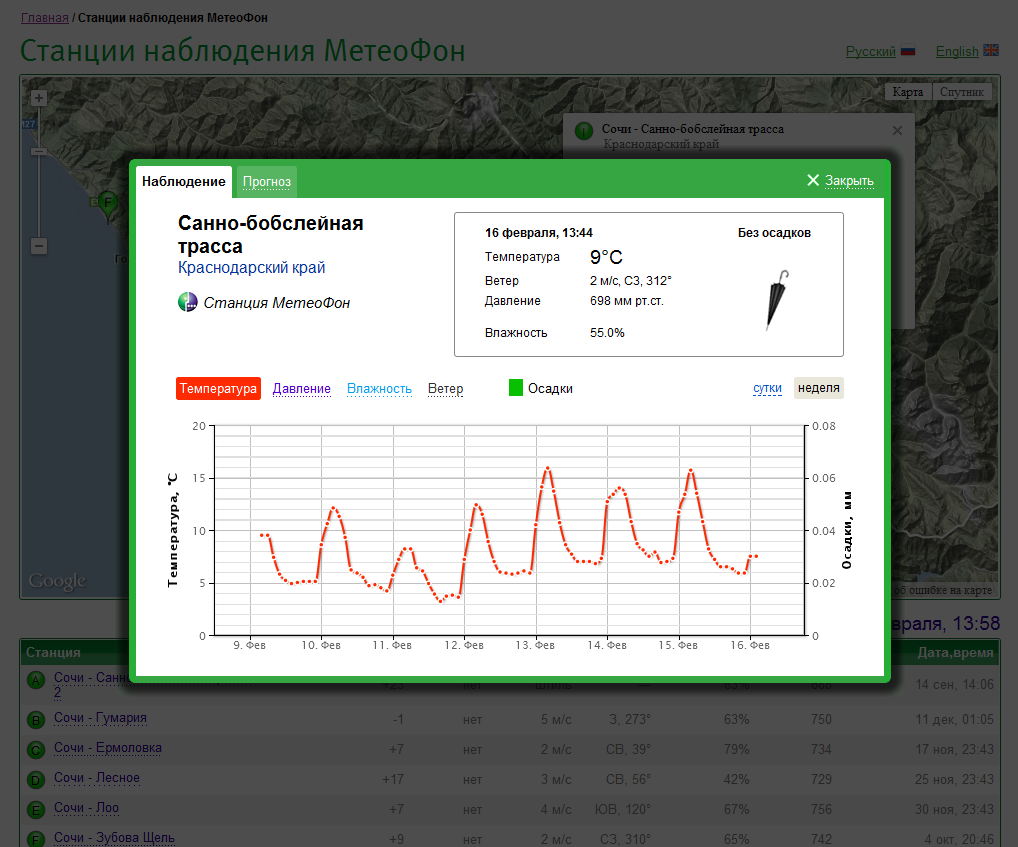Click the 11 дек, 01:05 date cell
This screenshot has height=847, width=1018.
(954, 719)
